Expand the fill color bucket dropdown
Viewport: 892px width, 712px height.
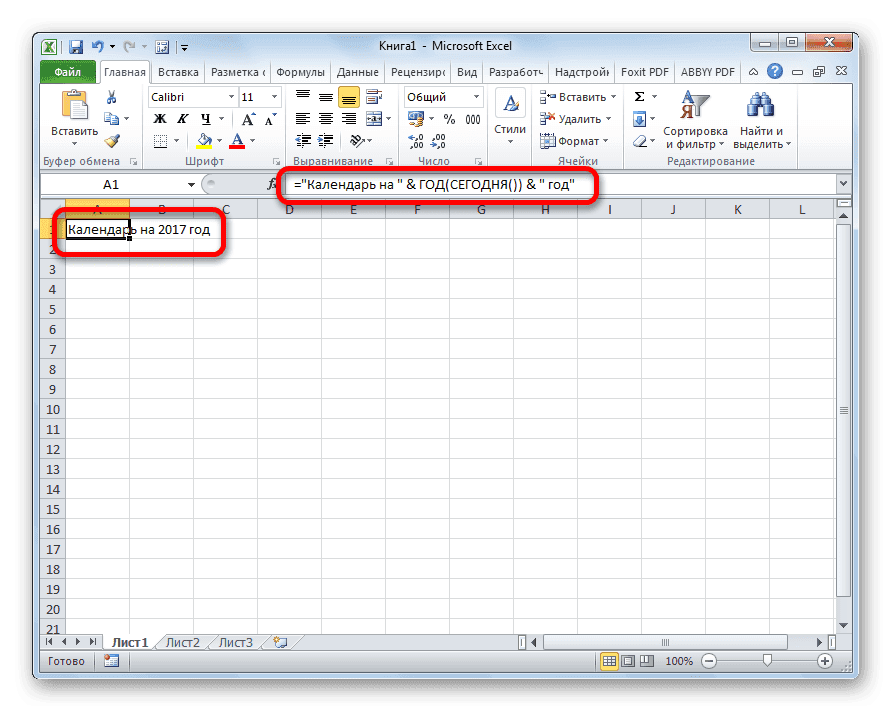[219, 139]
